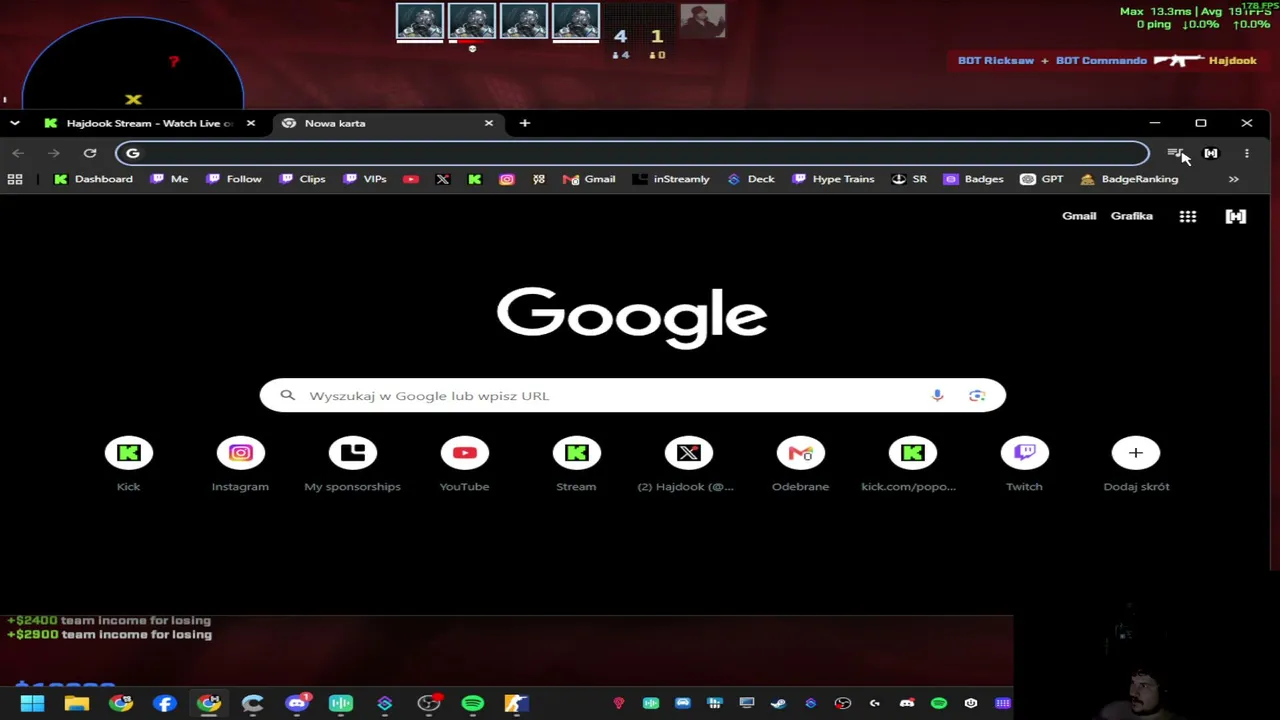Open the Stream shortcut tile

pos(576,465)
